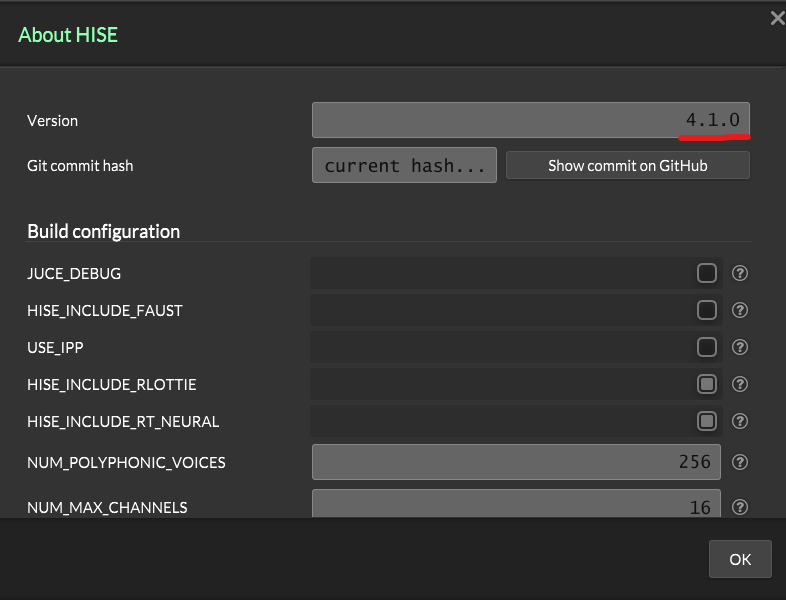
Task: Click the Build configuration section heading
Action: (x=104, y=231)
